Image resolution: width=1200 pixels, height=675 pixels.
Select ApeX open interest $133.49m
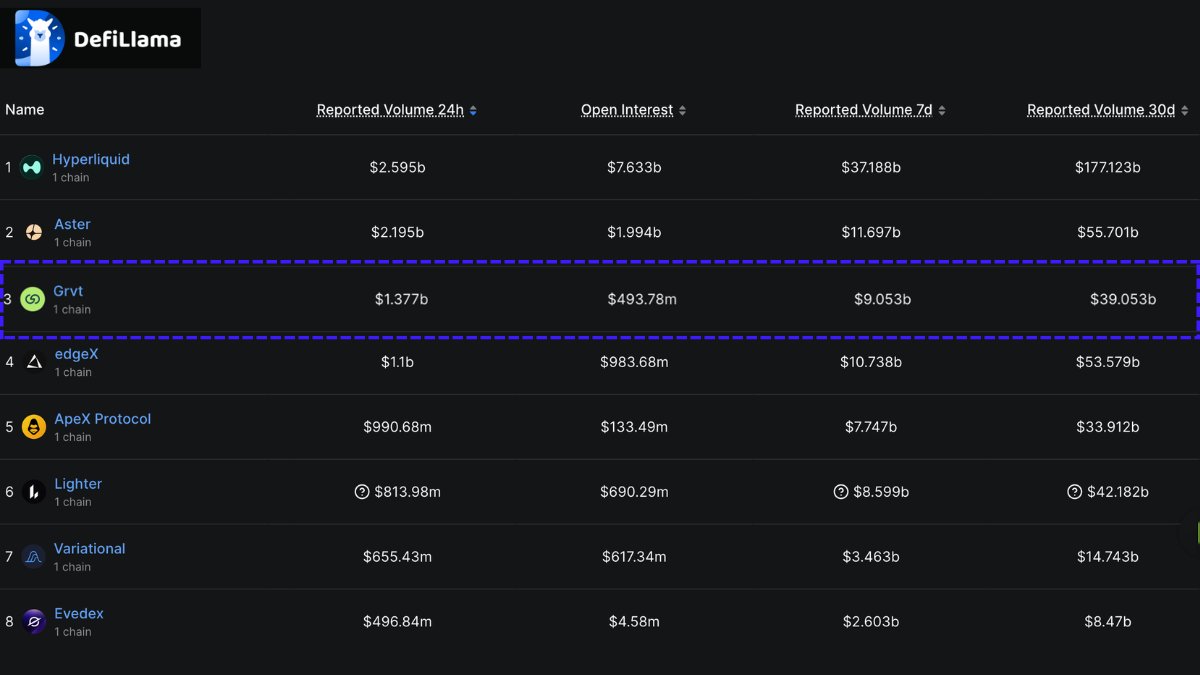tap(634, 427)
